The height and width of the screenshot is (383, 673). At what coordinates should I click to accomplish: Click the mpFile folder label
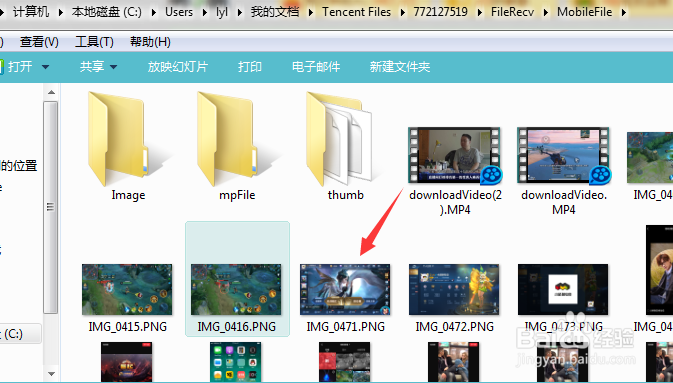point(237,195)
